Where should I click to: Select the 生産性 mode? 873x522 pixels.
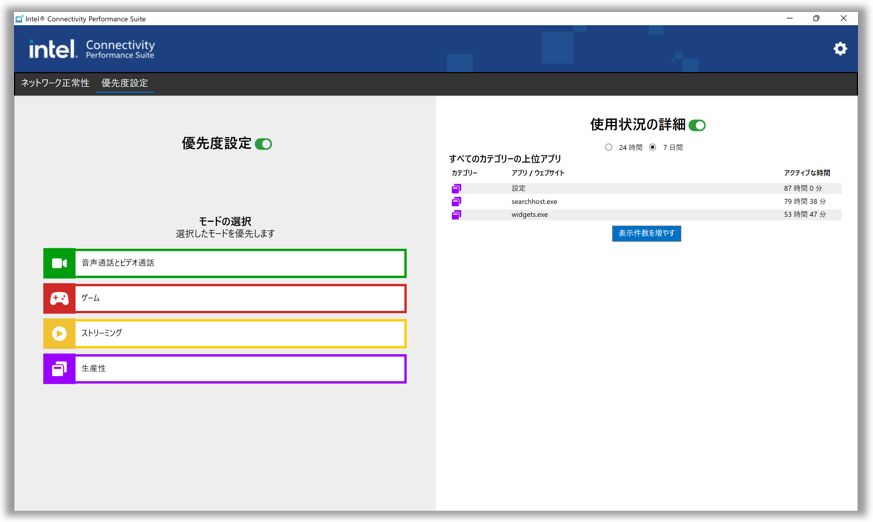[x=225, y=368]
